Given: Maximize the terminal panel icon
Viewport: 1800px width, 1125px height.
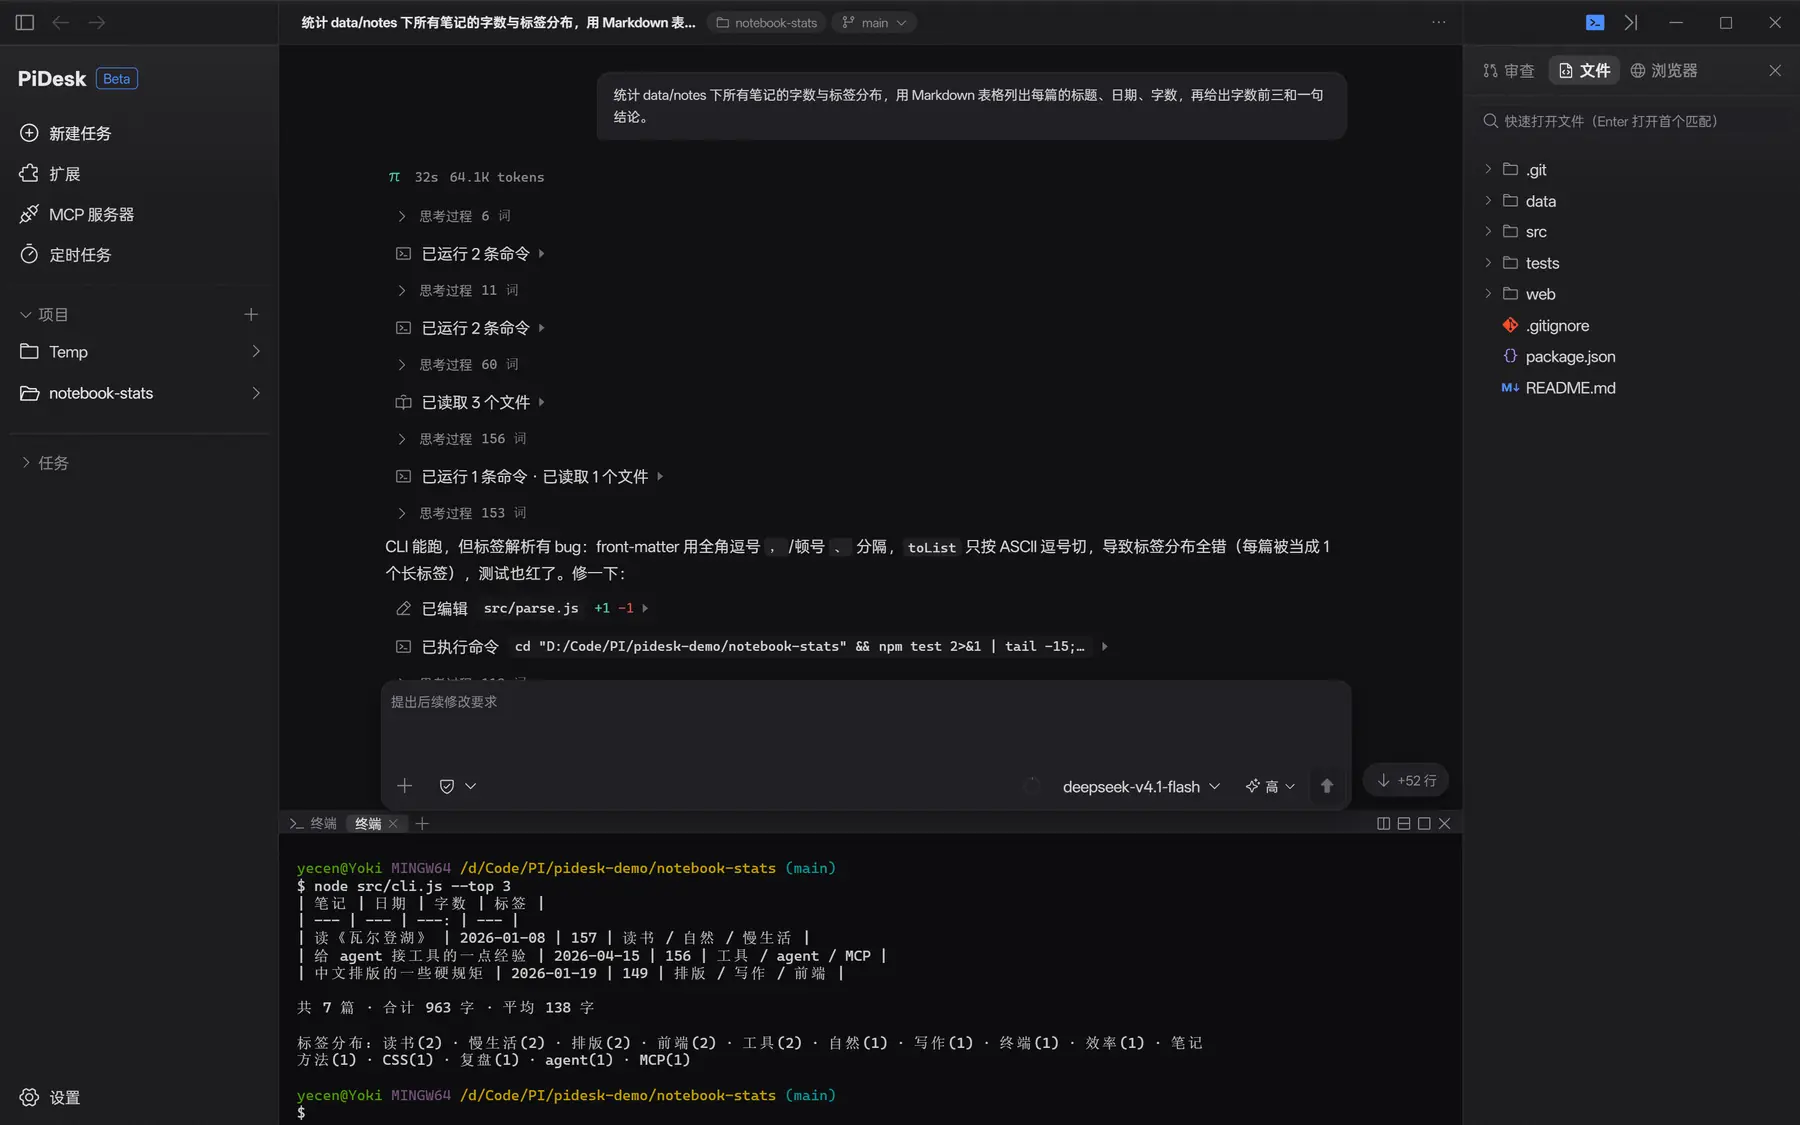Looking at the screenshot, I should tap(1424, 824).
